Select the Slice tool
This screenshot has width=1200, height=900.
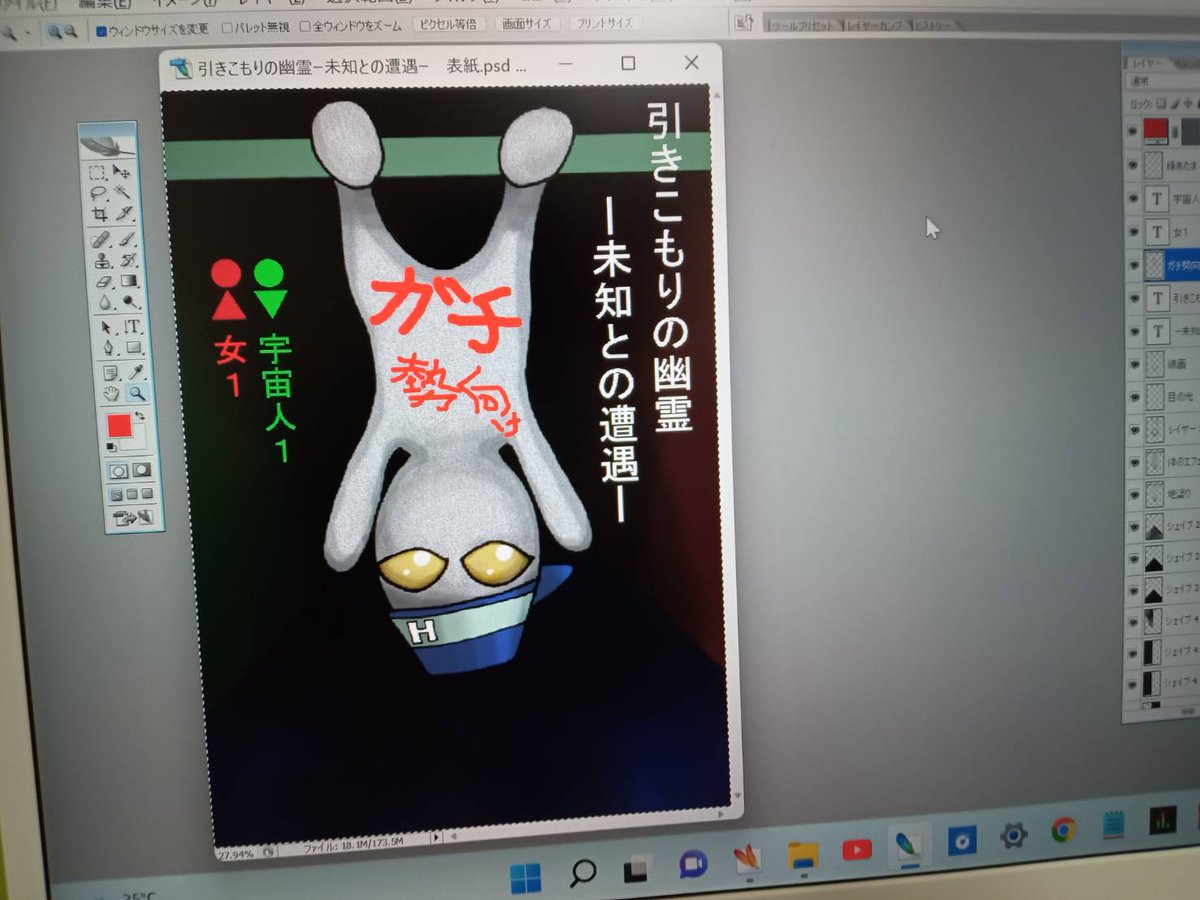pyautogui.click(x=123, y=213)
